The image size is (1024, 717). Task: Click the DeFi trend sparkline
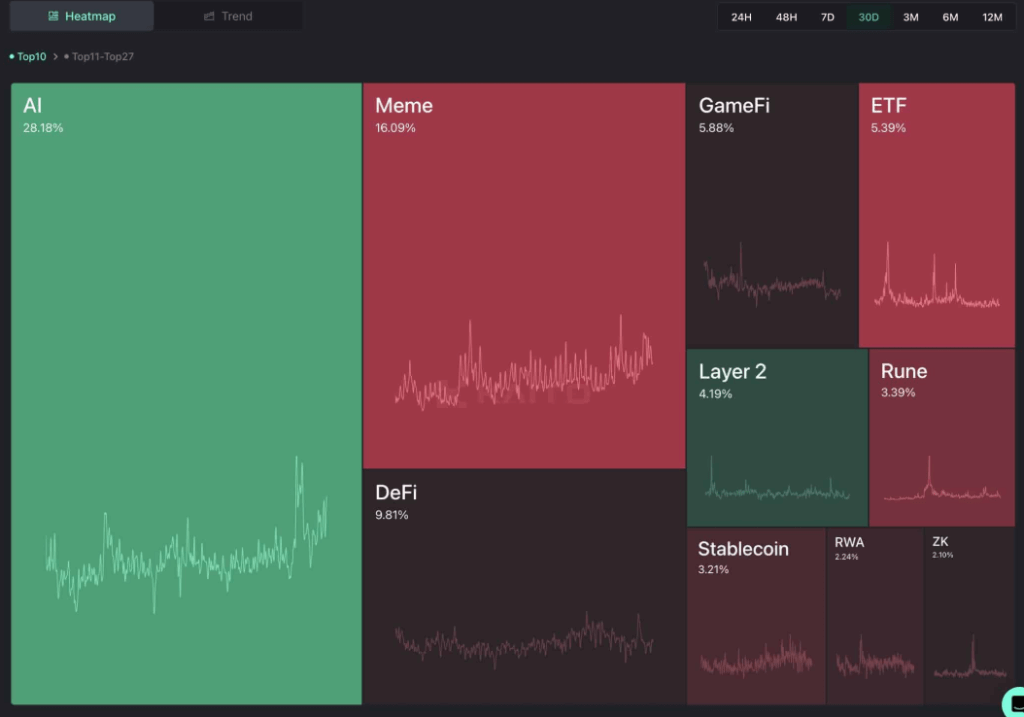[524, 640]
